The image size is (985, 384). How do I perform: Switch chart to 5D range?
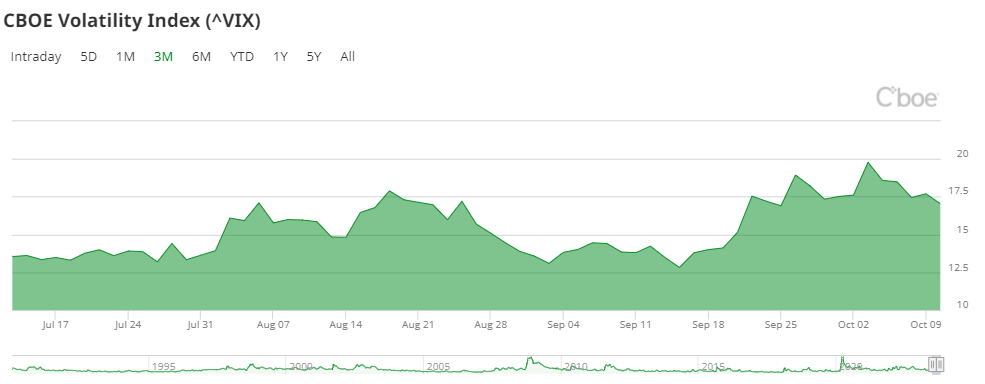click(89, 57)
